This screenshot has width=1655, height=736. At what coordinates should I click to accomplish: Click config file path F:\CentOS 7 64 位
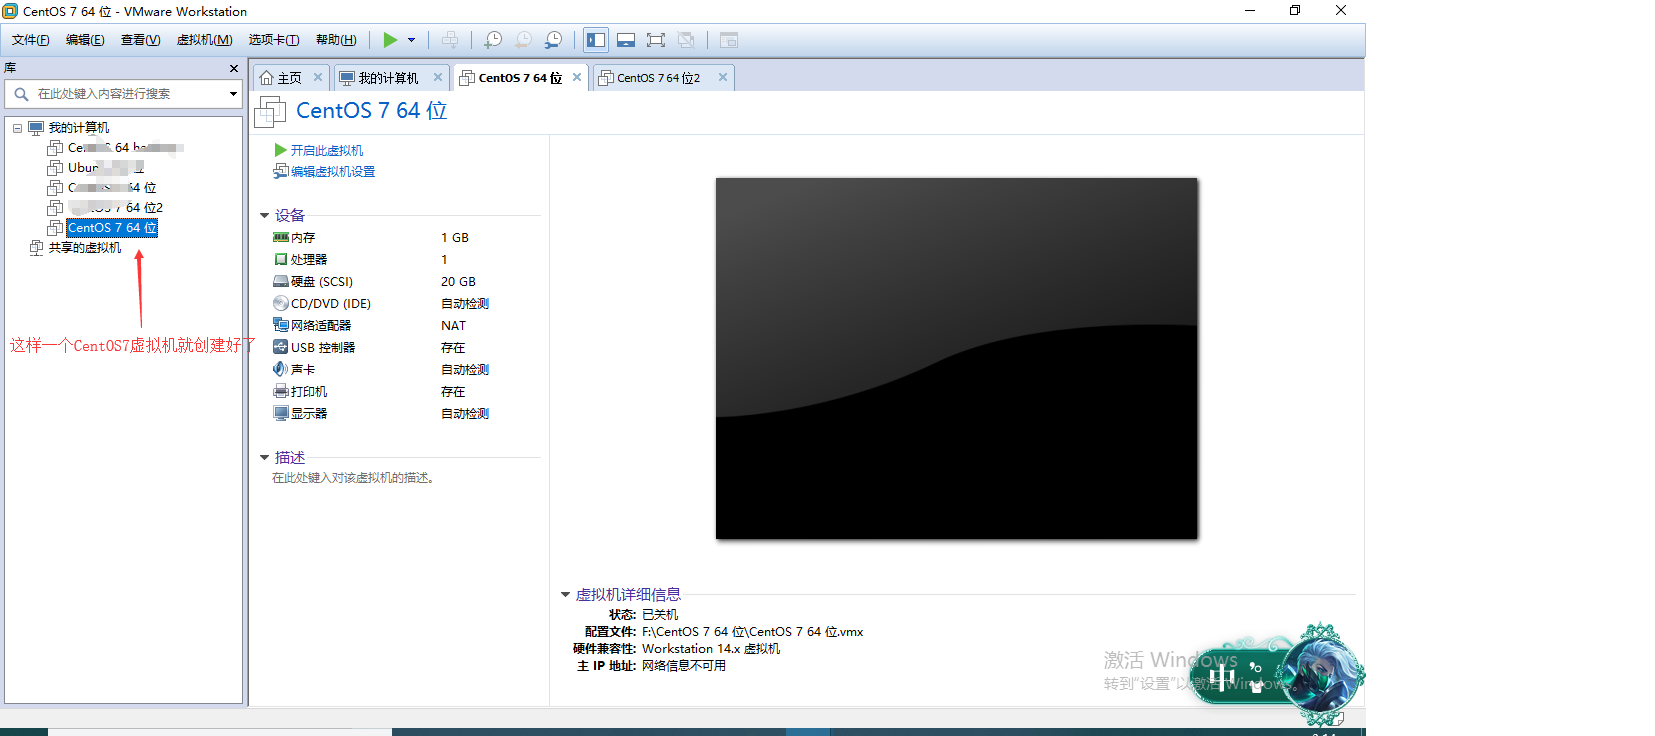[x=752, y=632]
